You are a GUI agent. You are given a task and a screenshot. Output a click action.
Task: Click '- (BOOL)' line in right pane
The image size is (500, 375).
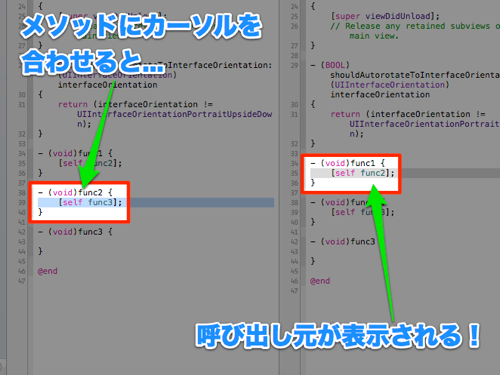pyautogui.click(x=330, y=65)
